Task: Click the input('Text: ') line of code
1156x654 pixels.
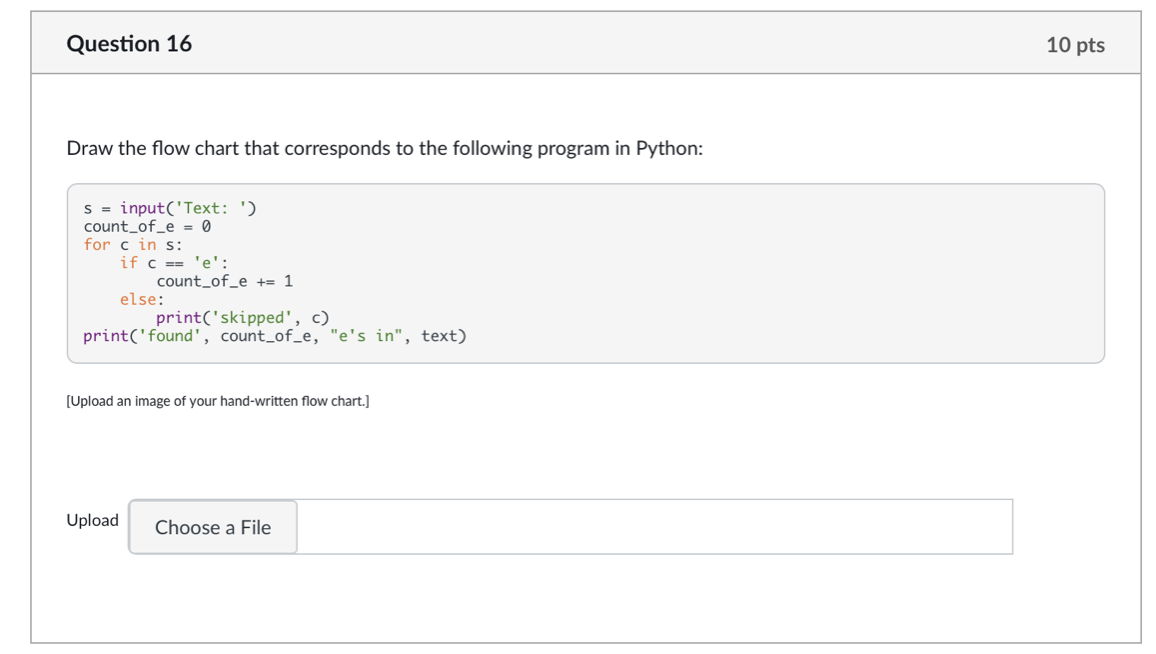Action: click(170, 207)
